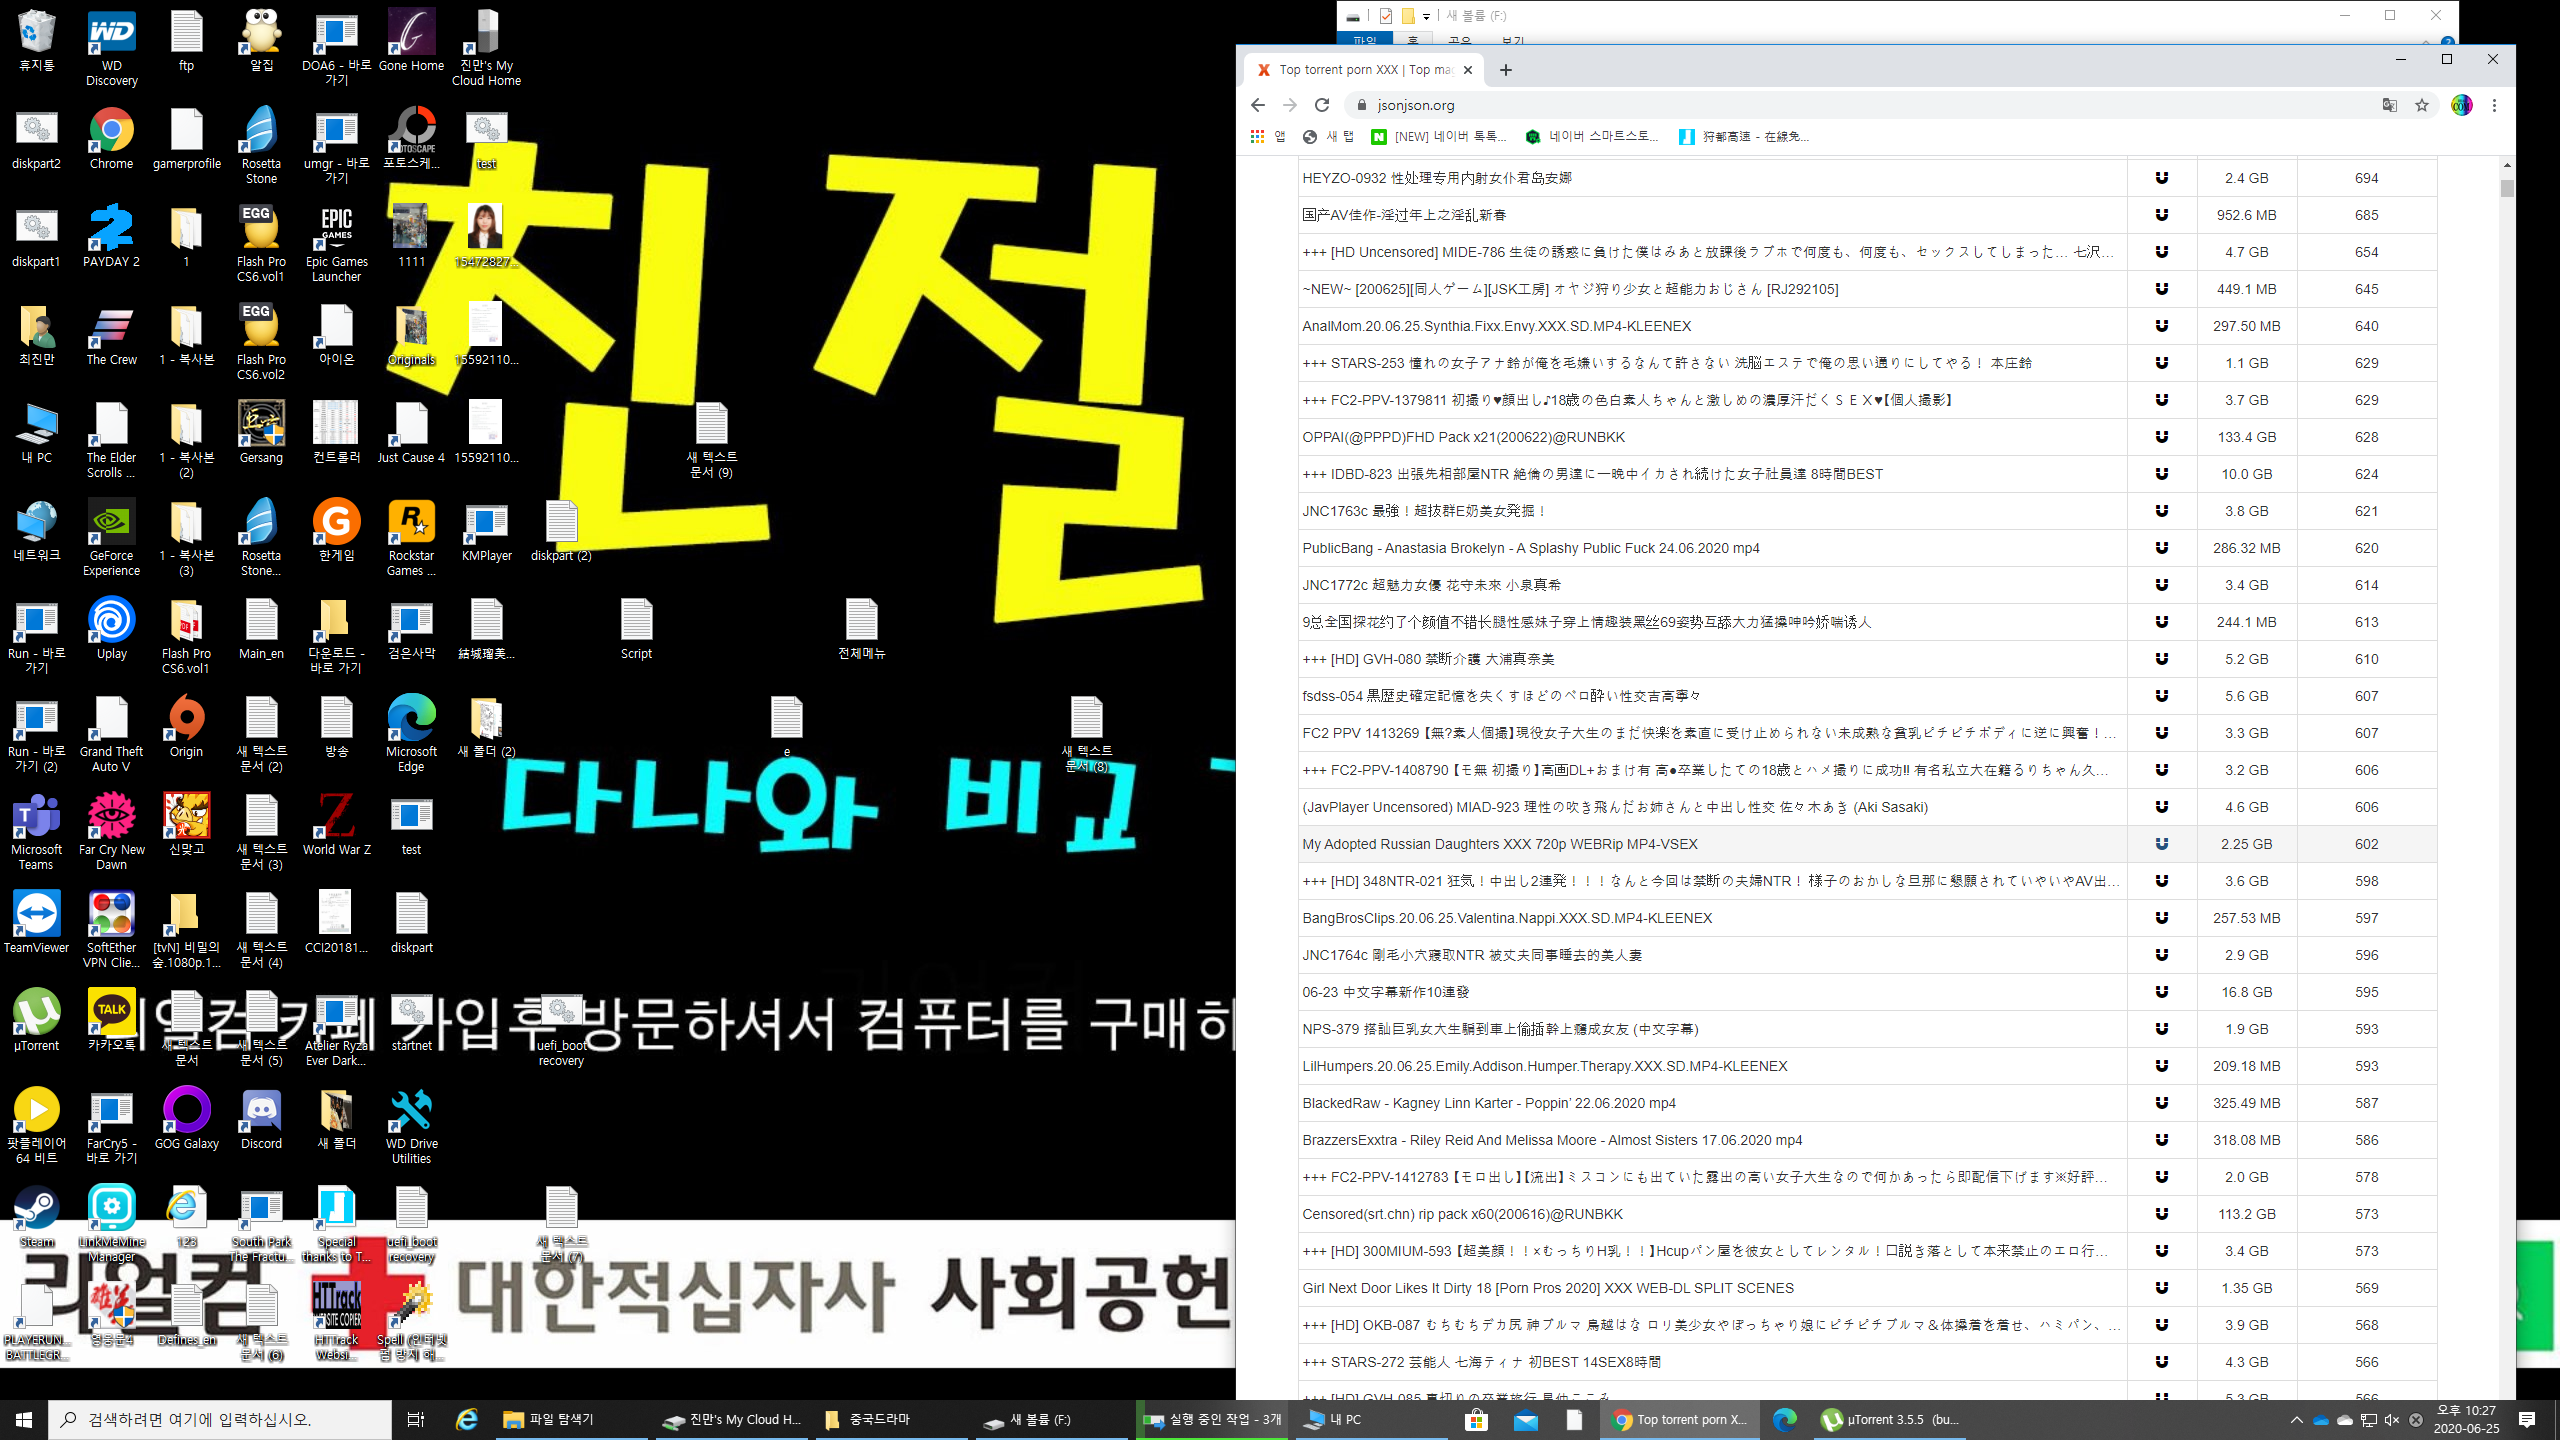Select the Microsoft Edge desktop icon
Image resolution: width=2560 pixels, height=1440 pixels.
(411, 734)
